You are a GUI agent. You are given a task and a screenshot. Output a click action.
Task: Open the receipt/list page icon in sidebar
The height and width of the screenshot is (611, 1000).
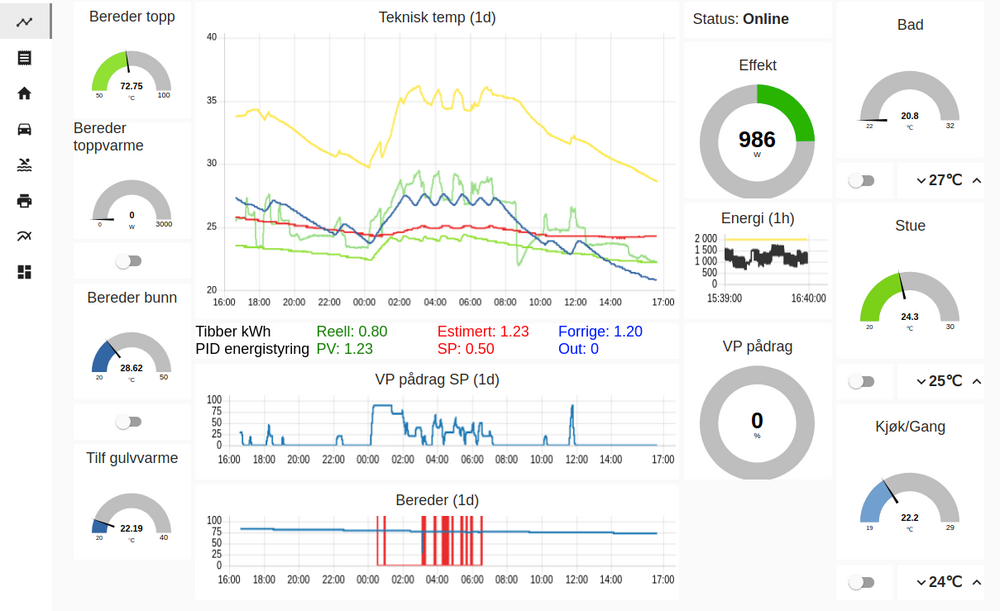click(25, 58)
